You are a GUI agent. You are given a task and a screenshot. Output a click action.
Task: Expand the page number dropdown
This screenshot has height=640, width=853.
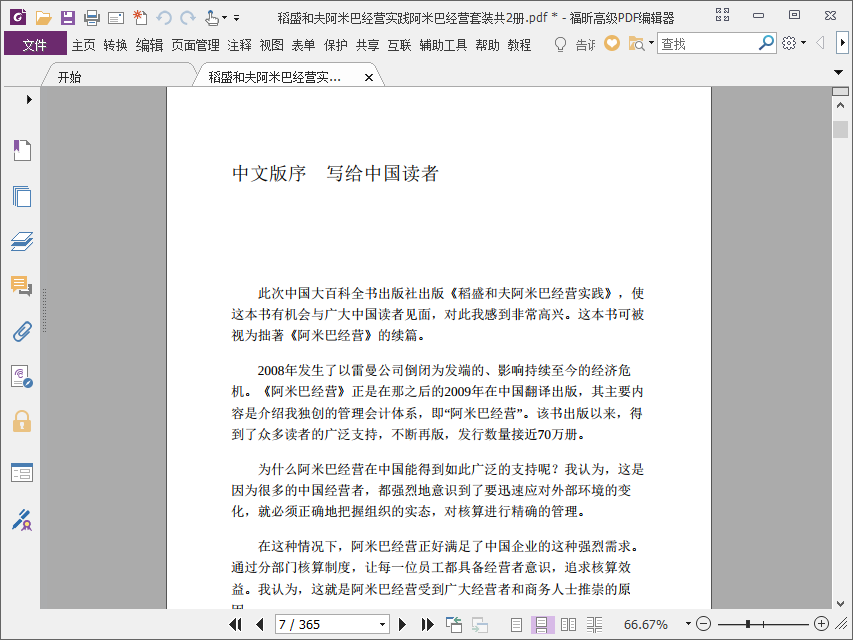[x=382, y=625]
